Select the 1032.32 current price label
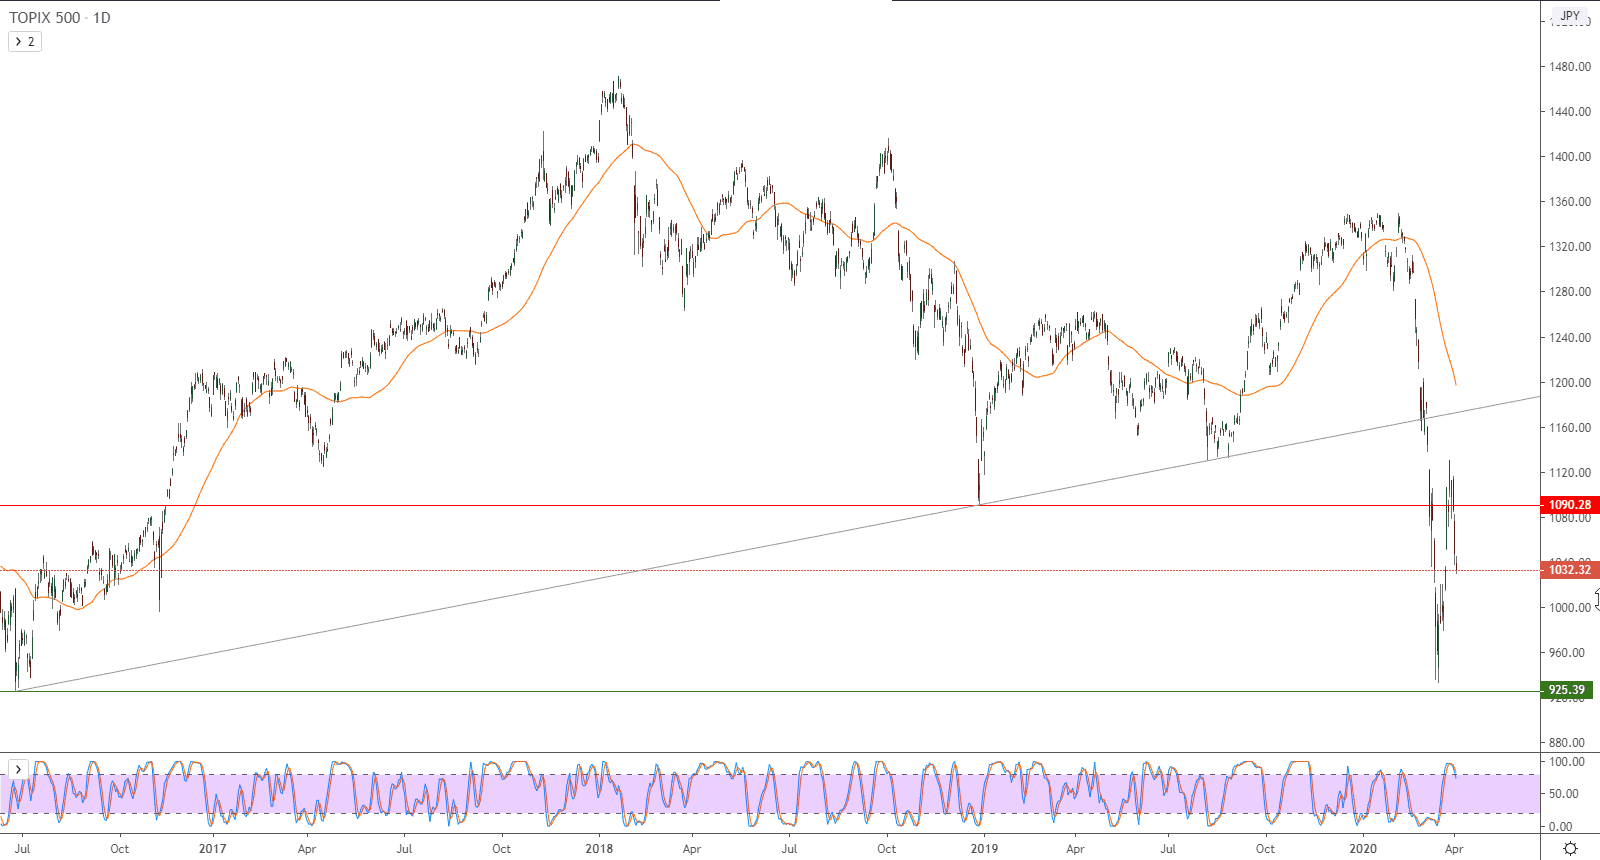 (1569, 570)
